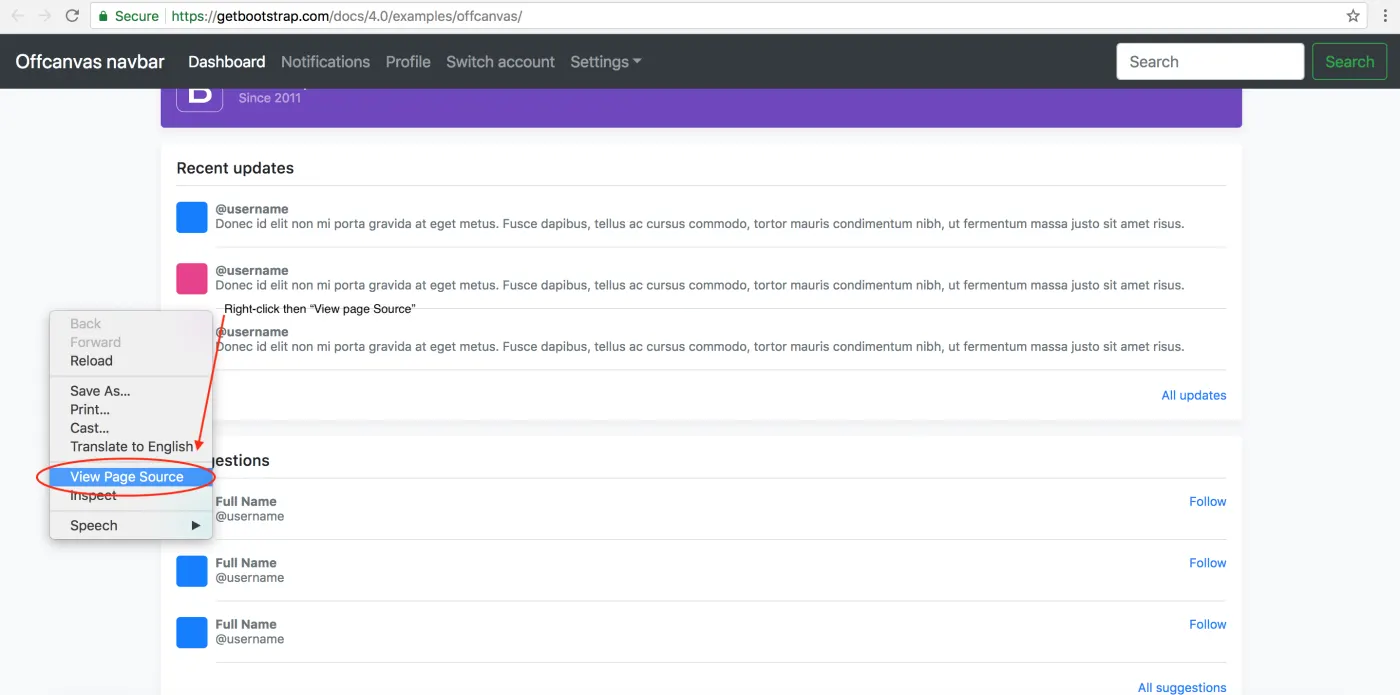Image resolution: width=1400 pixels, height=695 pixels.
Task: Click the Recent updates heading
Action: point(235,168)
